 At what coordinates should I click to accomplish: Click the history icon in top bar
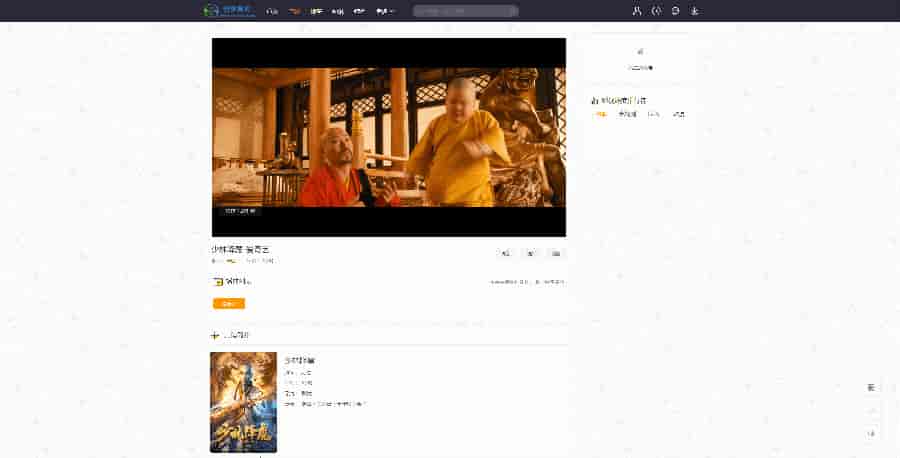tap(656, 11)
